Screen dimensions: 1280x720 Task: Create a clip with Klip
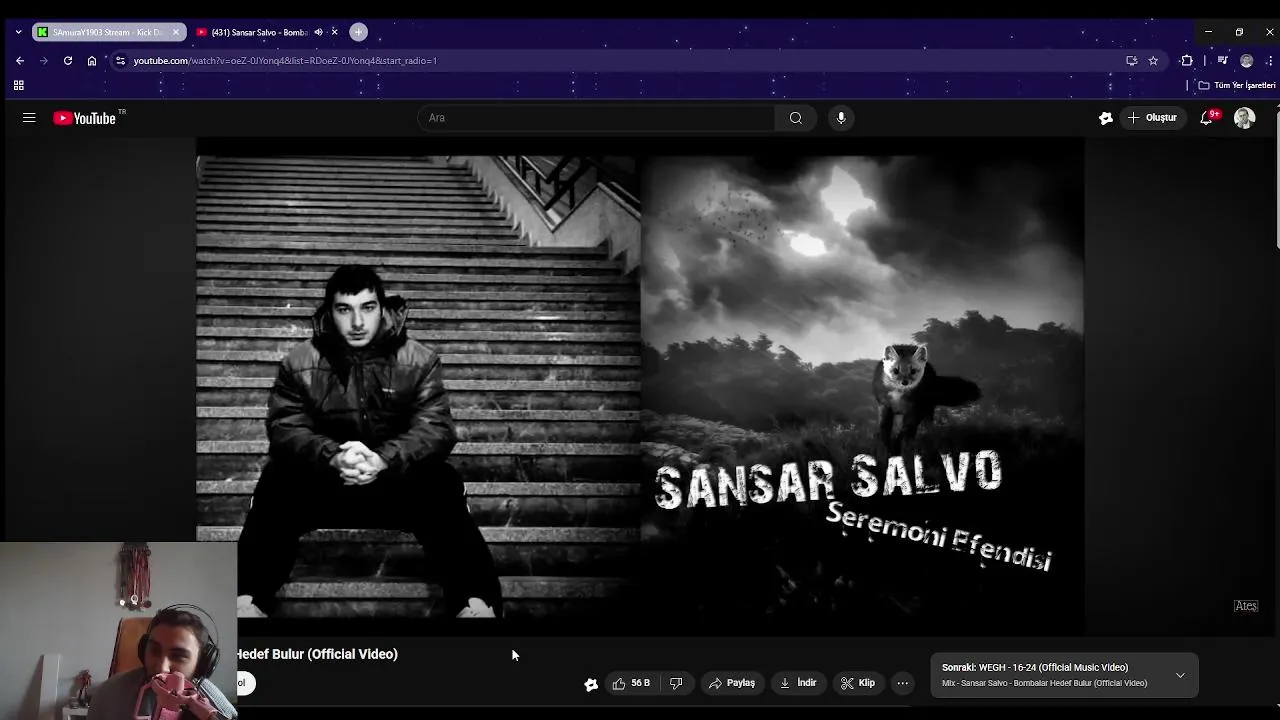(x=858, y=683)
